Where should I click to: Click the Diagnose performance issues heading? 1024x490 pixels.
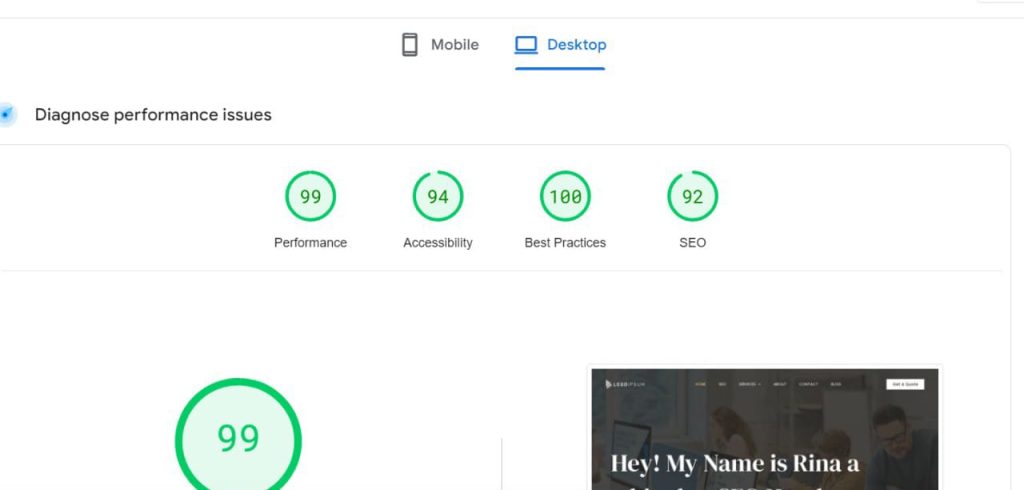pos(153,115)
